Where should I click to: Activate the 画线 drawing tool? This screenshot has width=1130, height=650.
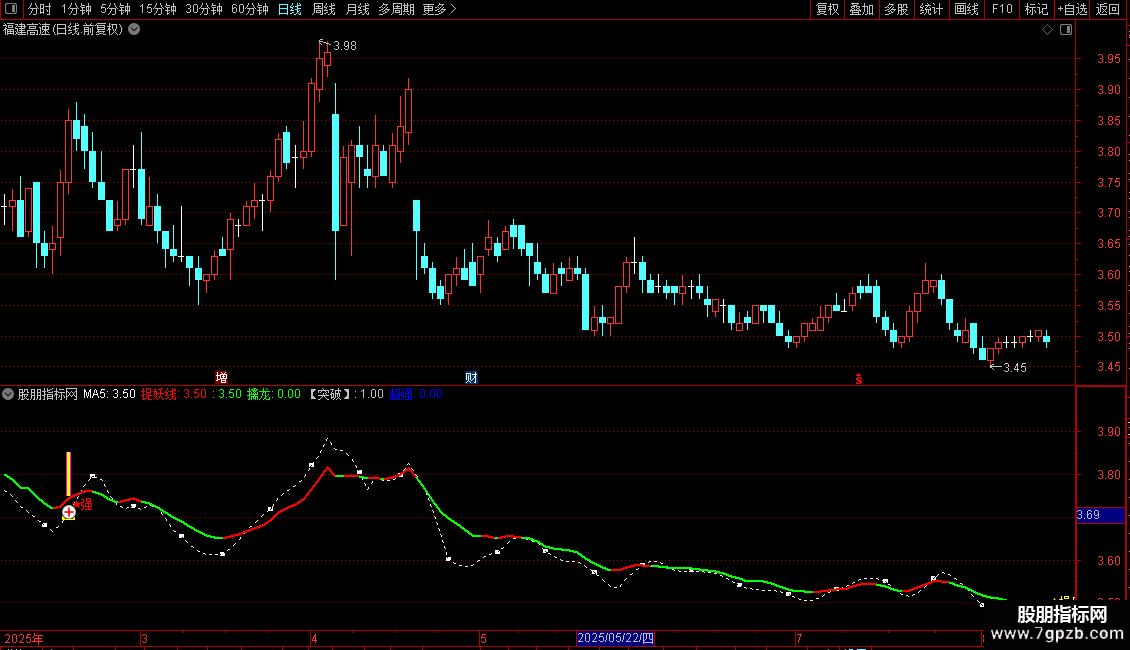(x=966, y=9)
